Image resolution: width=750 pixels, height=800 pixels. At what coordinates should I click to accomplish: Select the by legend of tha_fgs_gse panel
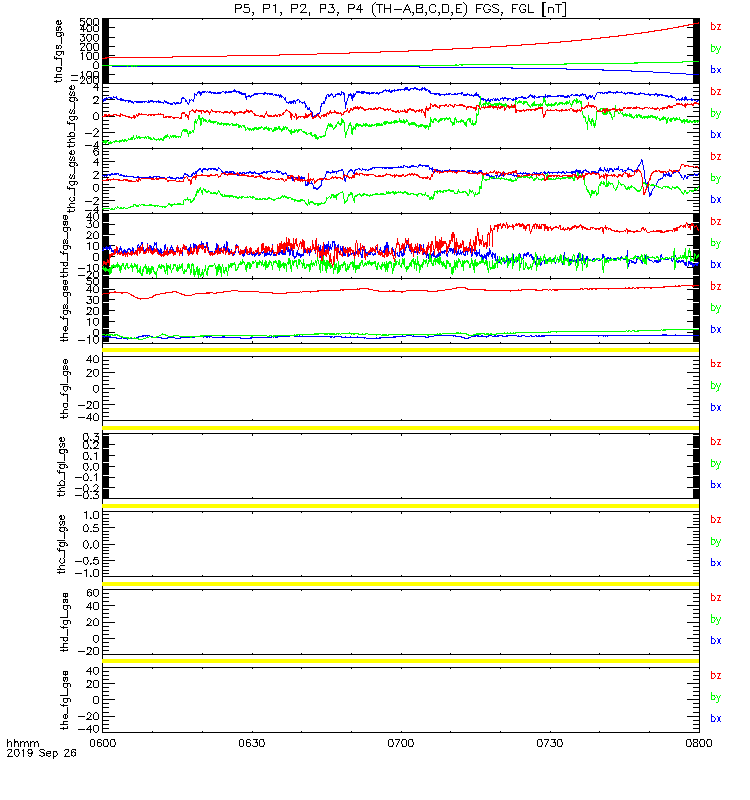(716, 48)
